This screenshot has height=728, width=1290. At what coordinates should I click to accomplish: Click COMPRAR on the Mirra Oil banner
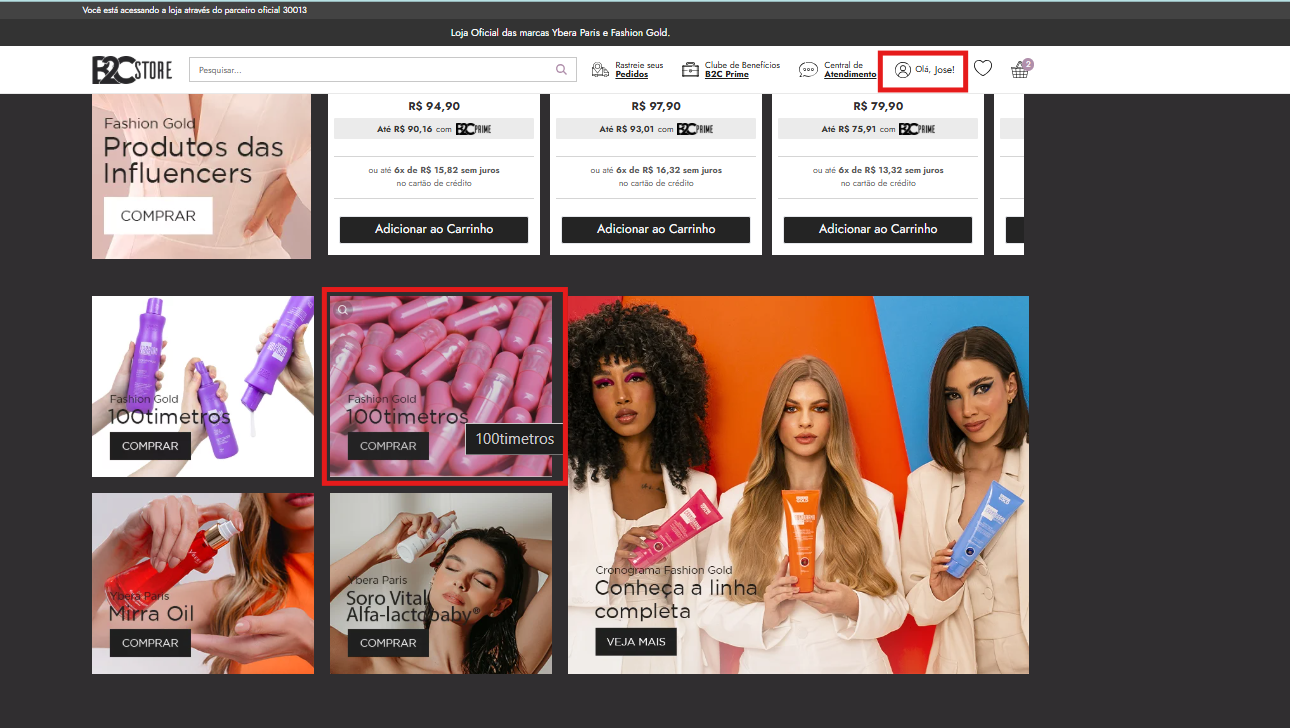click(x=150, y=643)
